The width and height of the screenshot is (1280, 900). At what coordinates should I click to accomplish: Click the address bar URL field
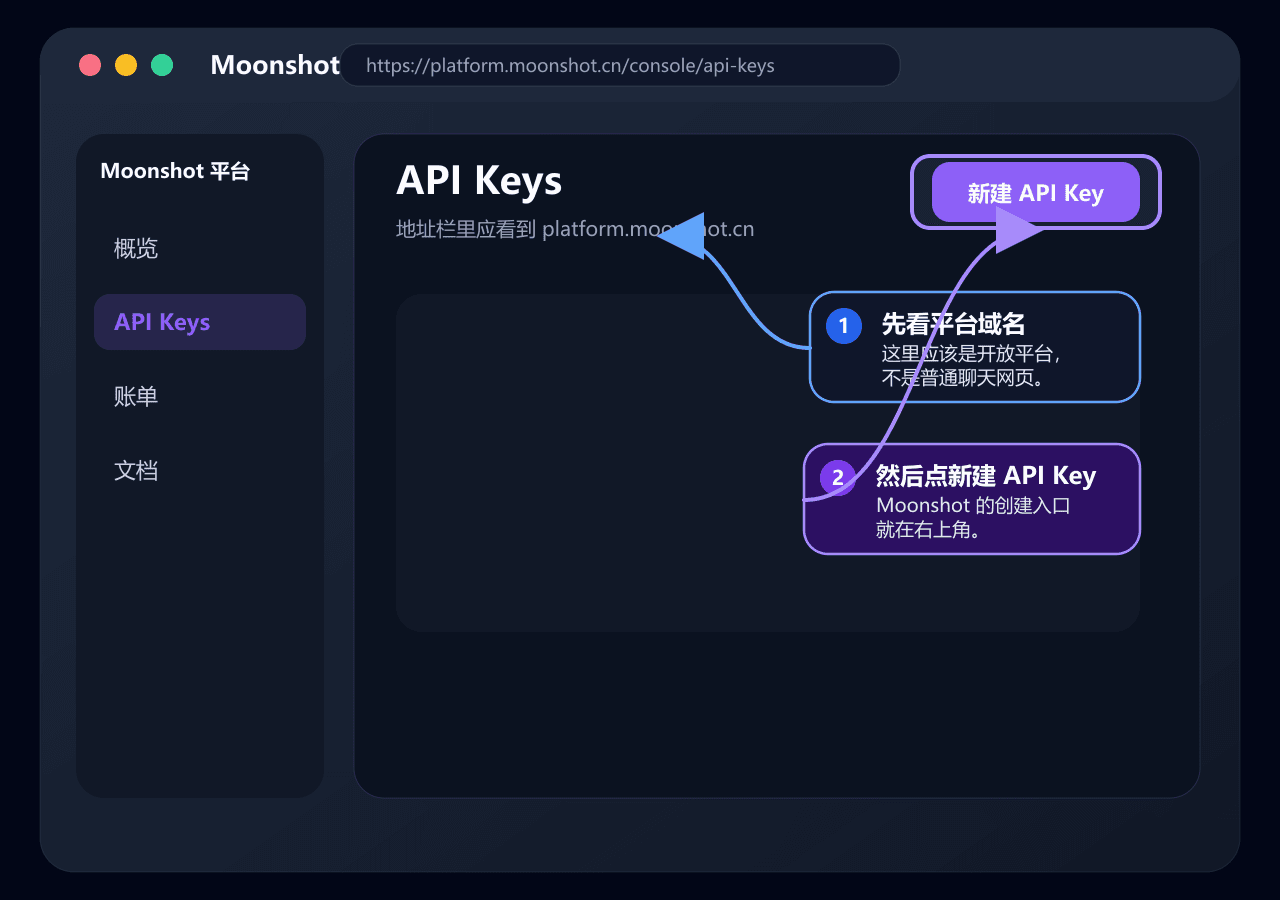(620, 65)
